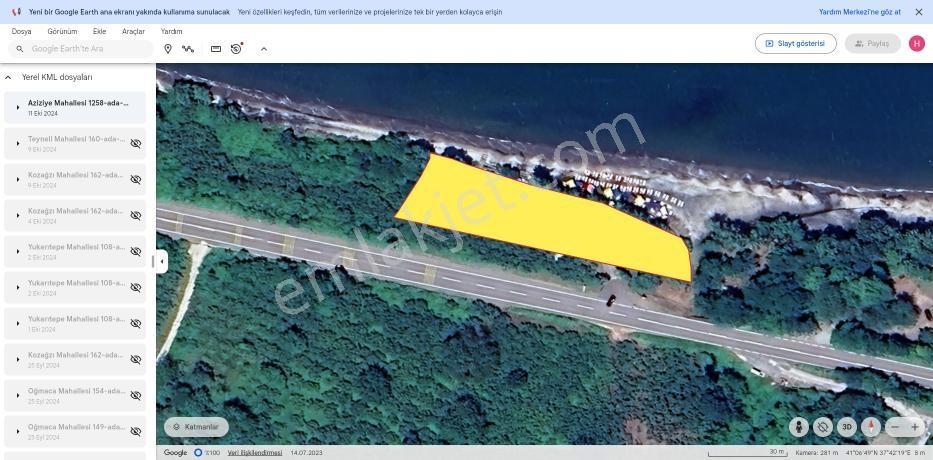The width and height of the screenshot is (933, 460).
Task: Zoom in with the plus button
Action: 915,427
